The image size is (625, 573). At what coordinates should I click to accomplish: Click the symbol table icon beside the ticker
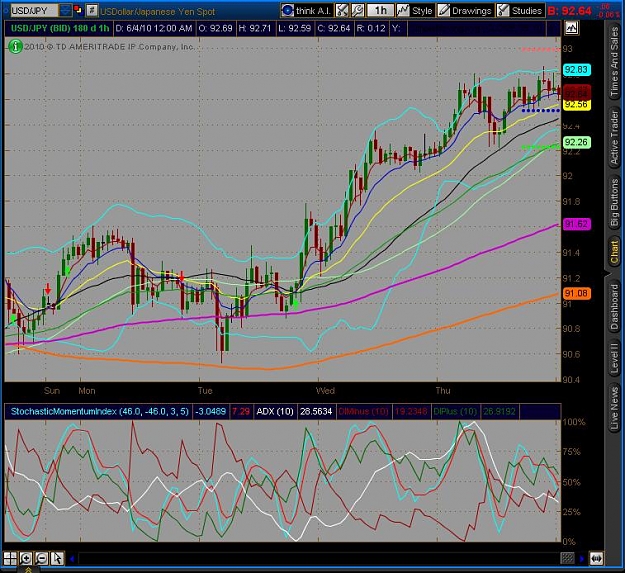(92, 10)
